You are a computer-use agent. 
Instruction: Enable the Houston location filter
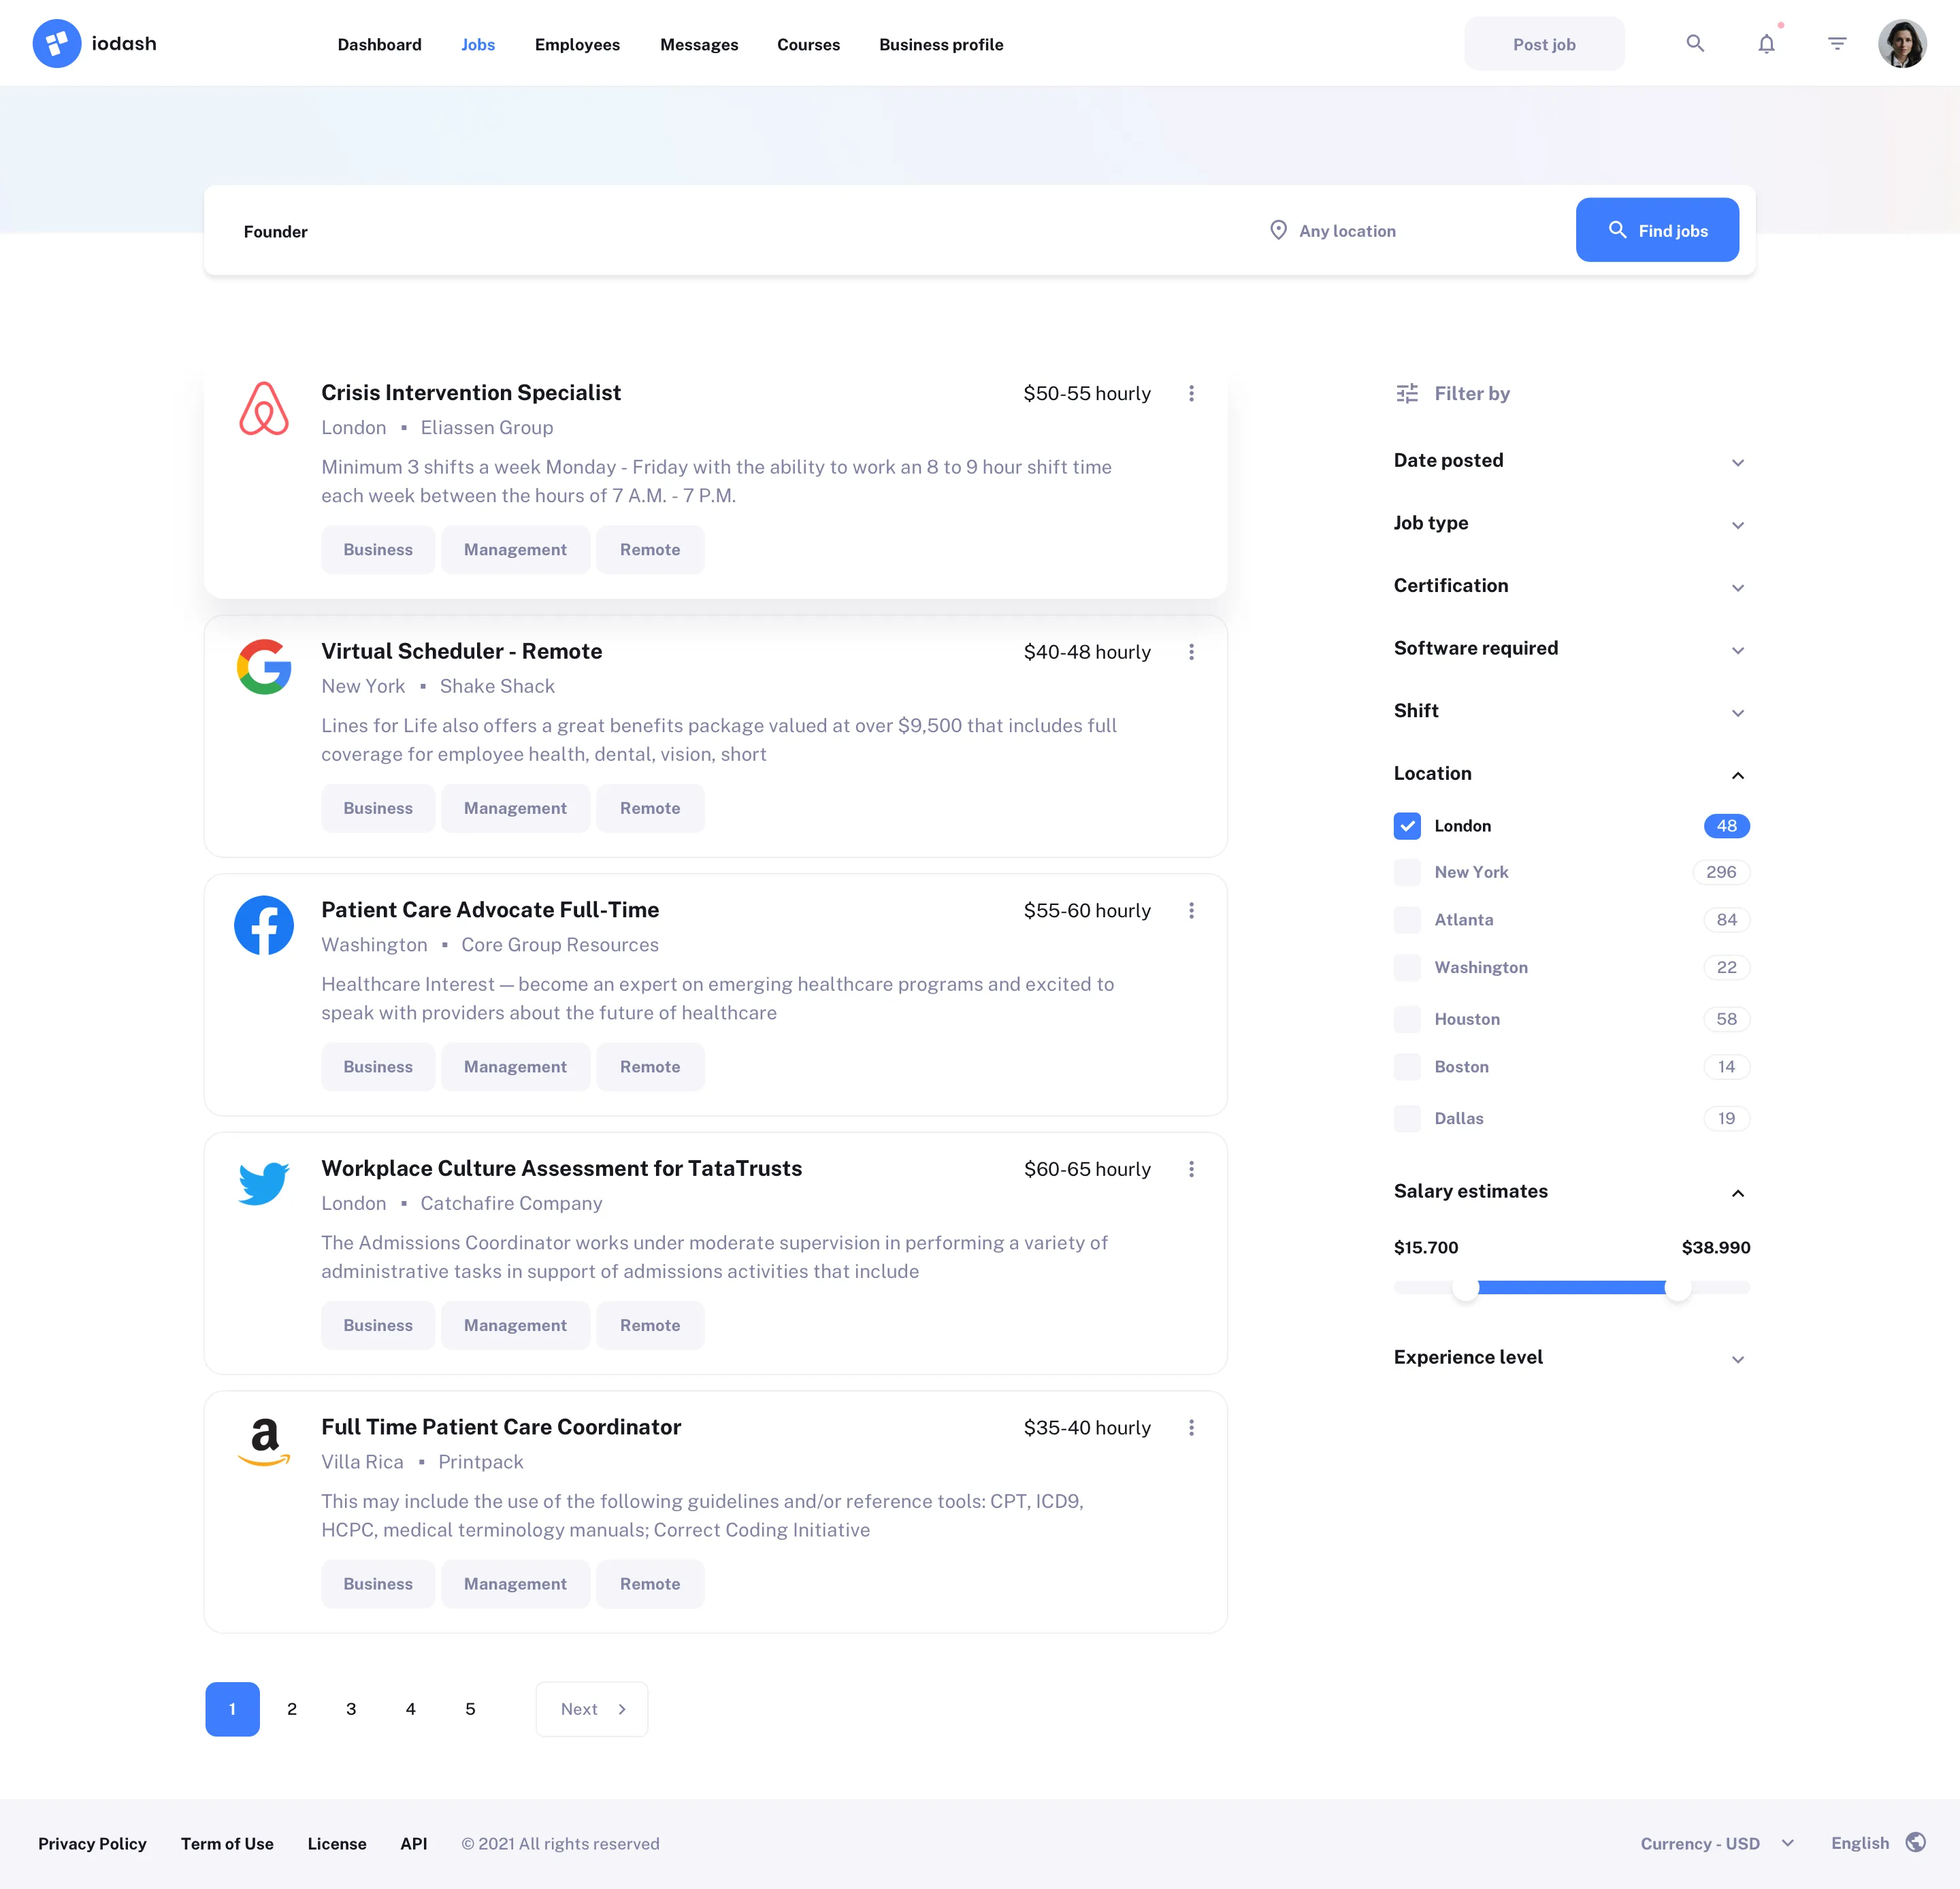1407,1018
